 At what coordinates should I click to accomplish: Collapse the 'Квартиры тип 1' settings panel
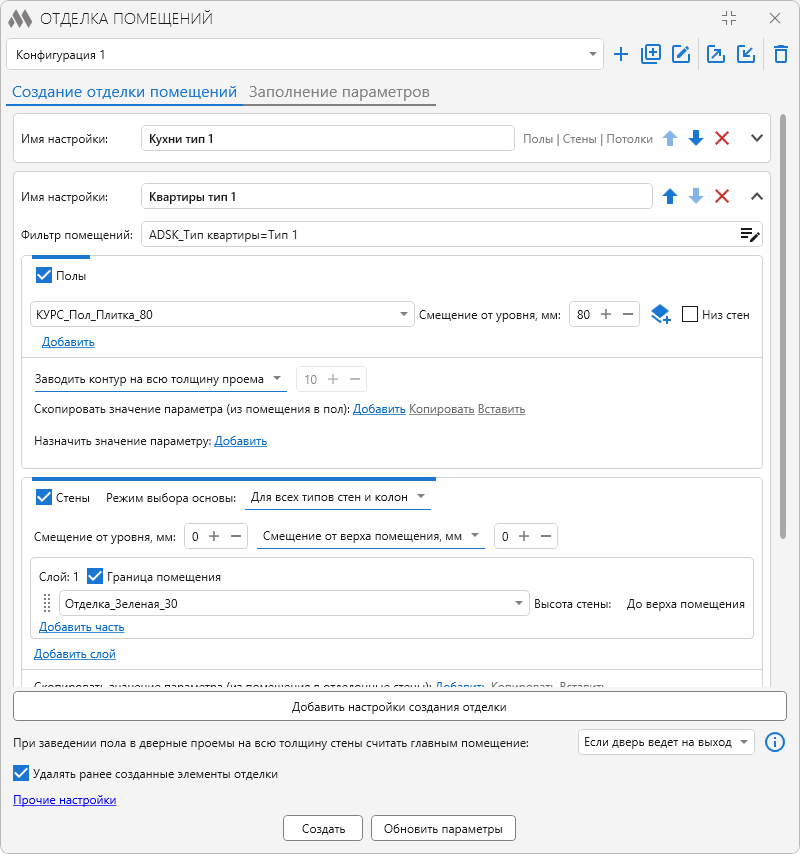[x=757, y=196]
